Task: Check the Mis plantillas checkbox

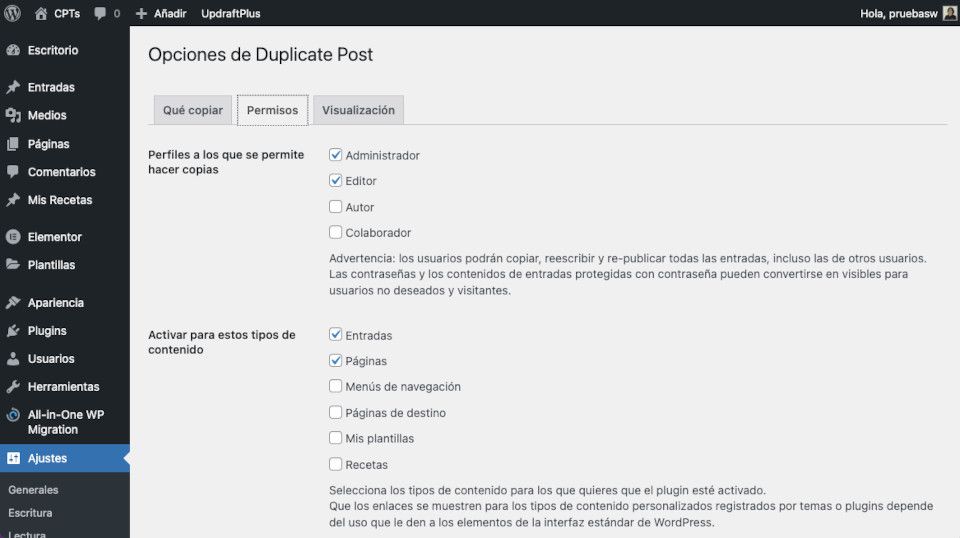Action: [335, 438]
